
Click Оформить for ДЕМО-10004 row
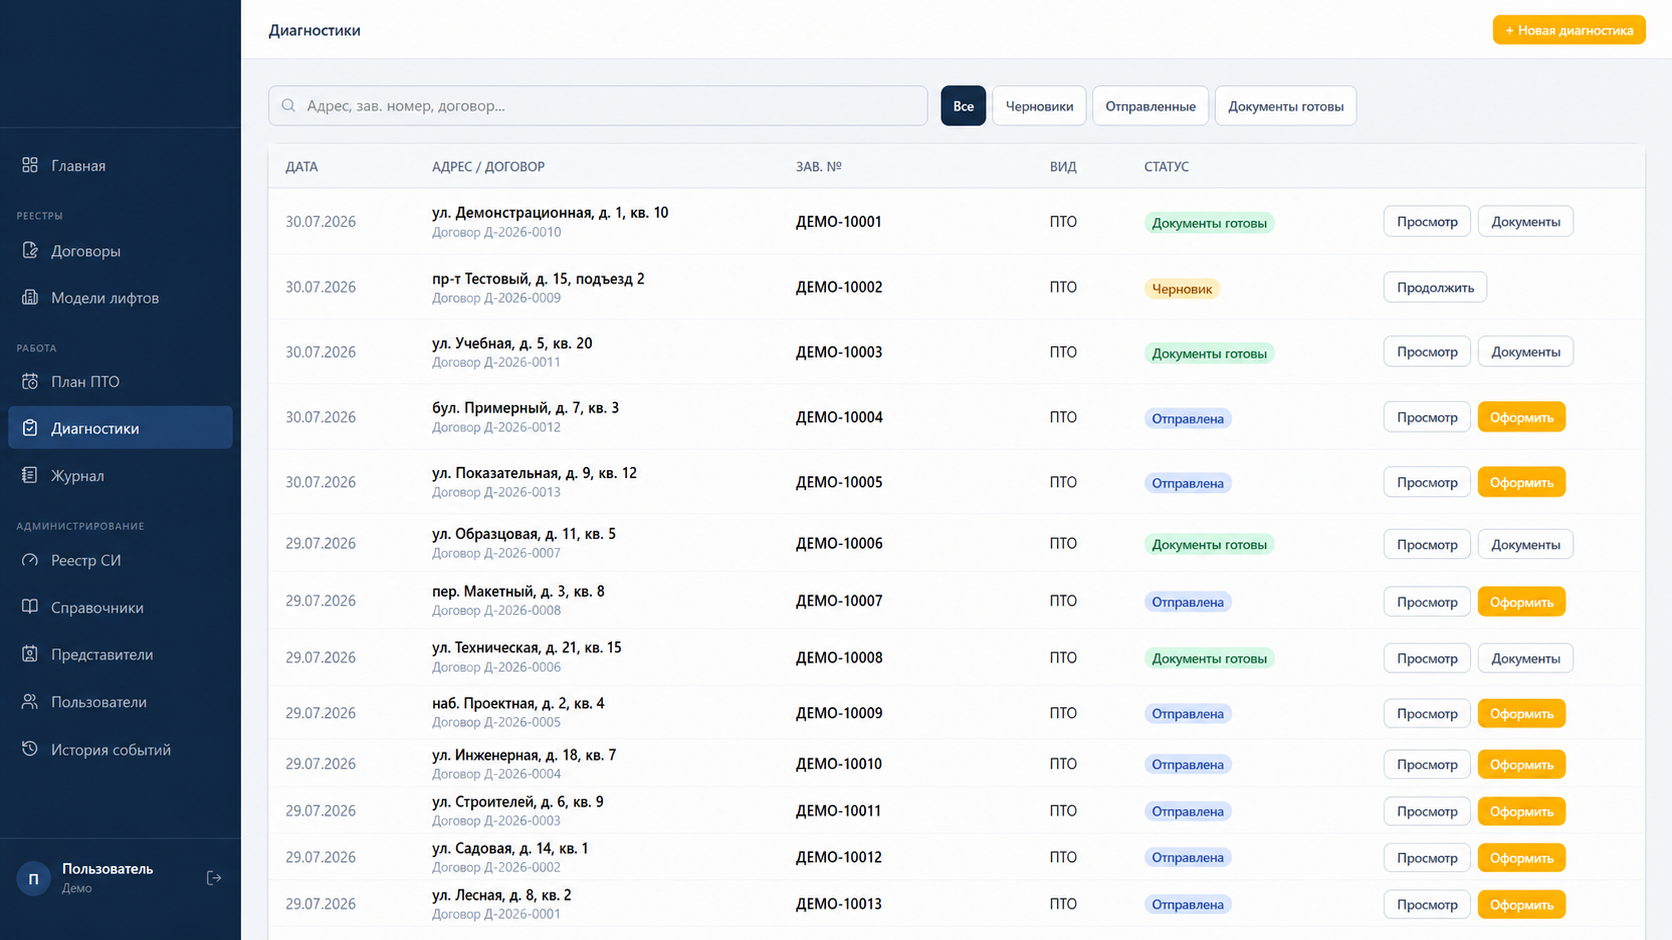1521,417
